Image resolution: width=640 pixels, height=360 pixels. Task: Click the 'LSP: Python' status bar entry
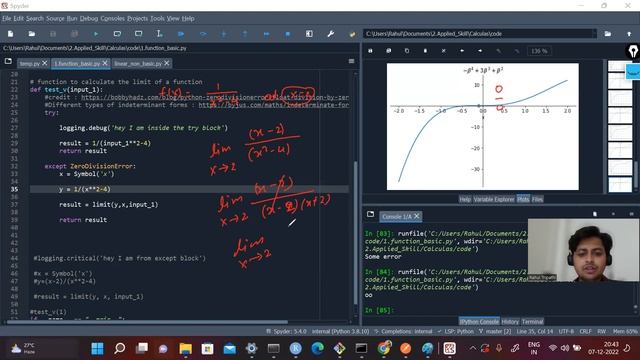(x=455, y=331)
